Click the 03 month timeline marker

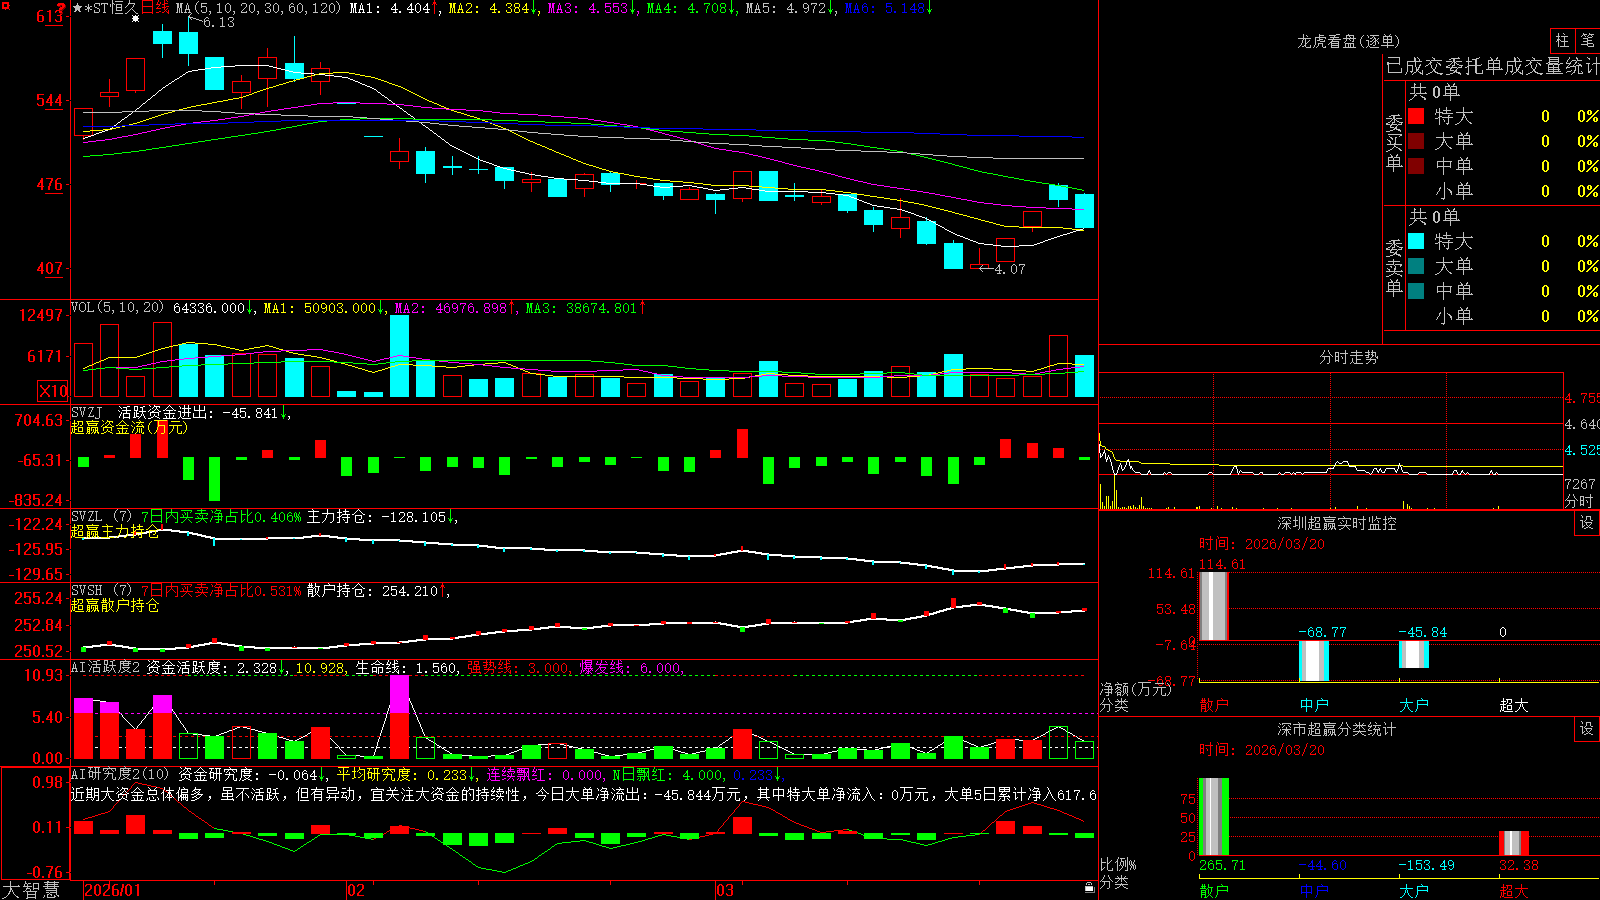[x=725, y=890]
